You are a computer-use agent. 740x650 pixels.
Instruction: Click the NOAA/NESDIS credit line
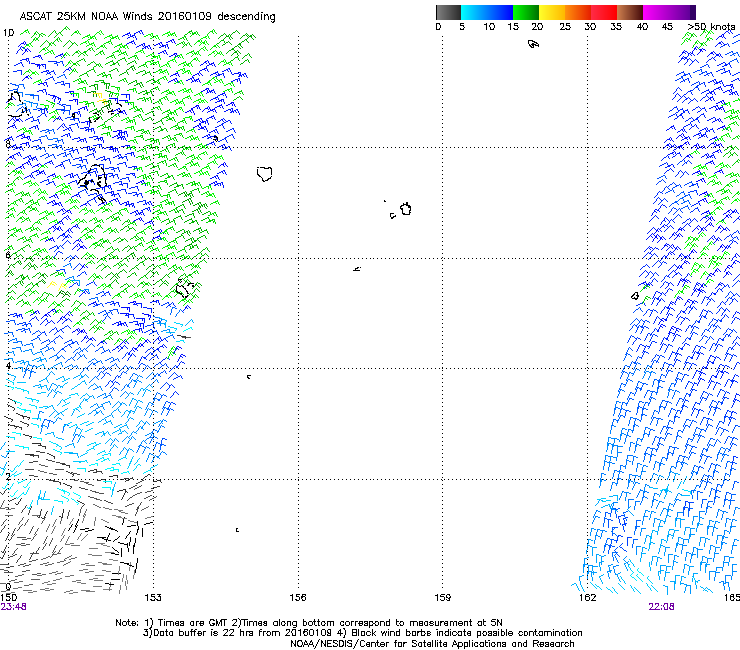(x=432, y=644)
